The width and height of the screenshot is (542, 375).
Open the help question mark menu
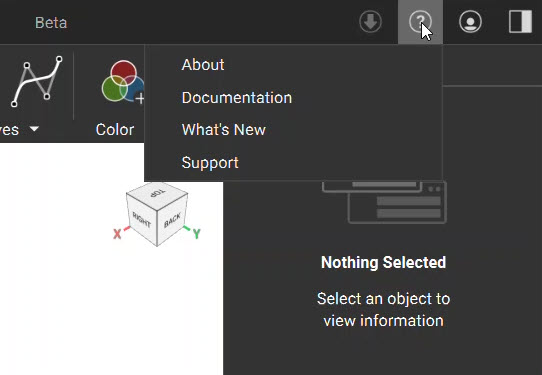[420, 22]
